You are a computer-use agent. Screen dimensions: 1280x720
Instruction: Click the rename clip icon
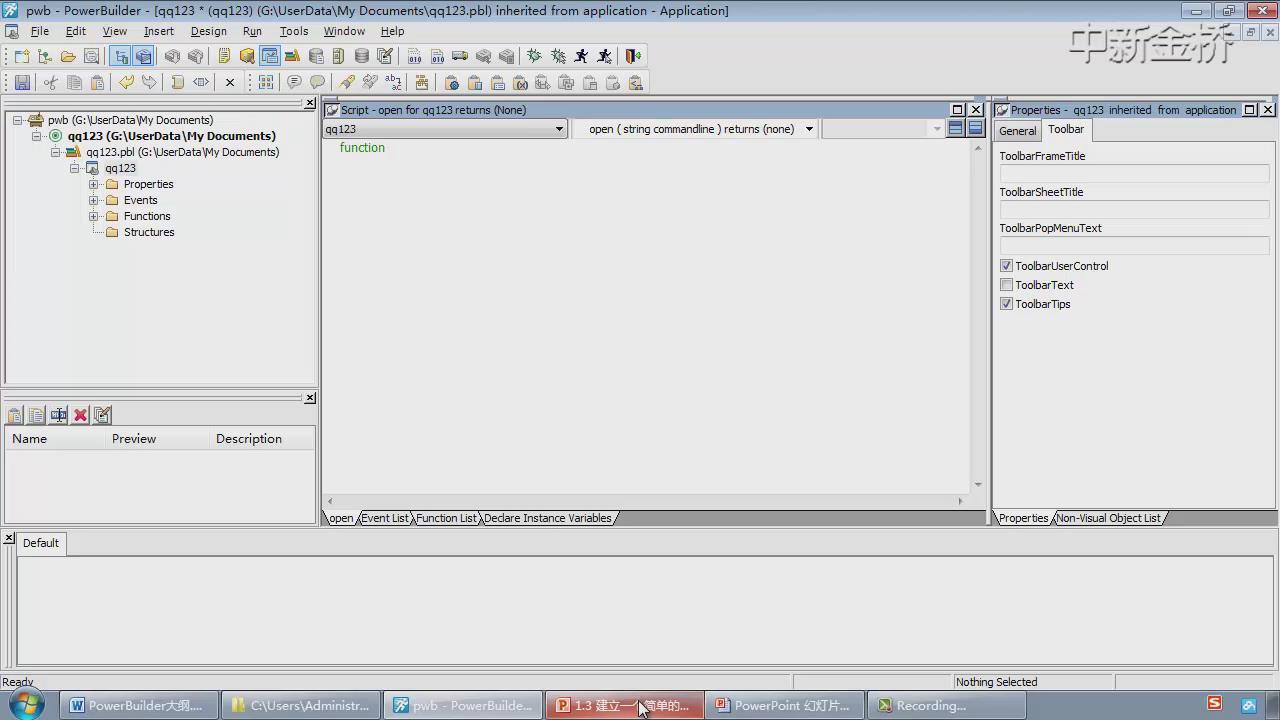click(58, 415)
